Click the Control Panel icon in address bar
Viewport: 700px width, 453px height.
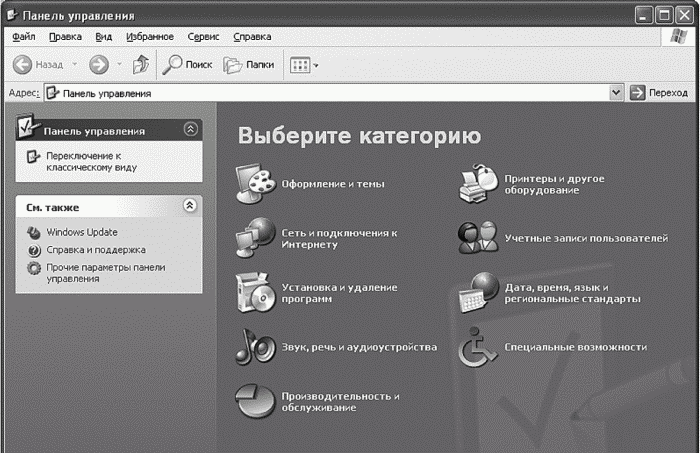(x=53, y=93)
